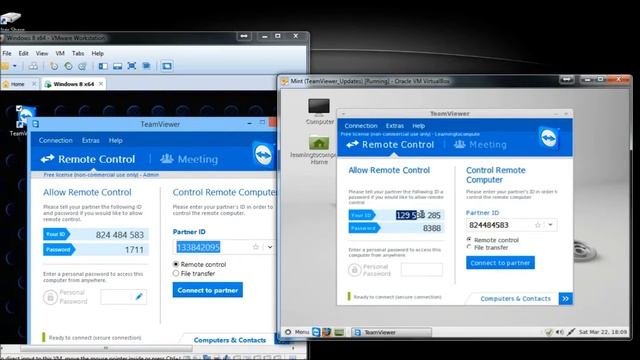Close the Home tab in VMware

click(x=34, y=84)
